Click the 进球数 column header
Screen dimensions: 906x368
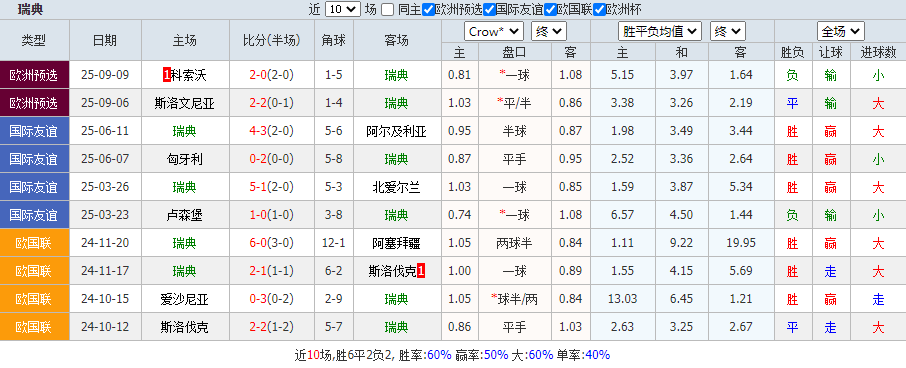[x=878, y=53]
